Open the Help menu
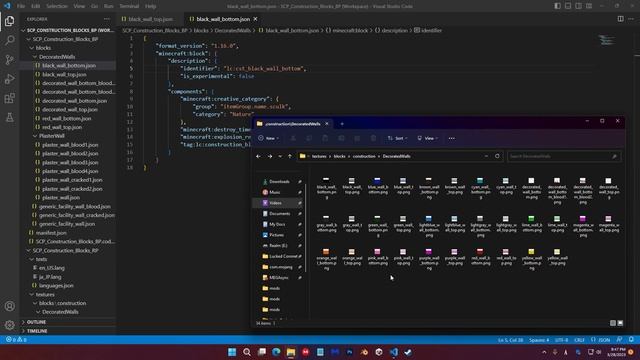 [x=151, y=6]
